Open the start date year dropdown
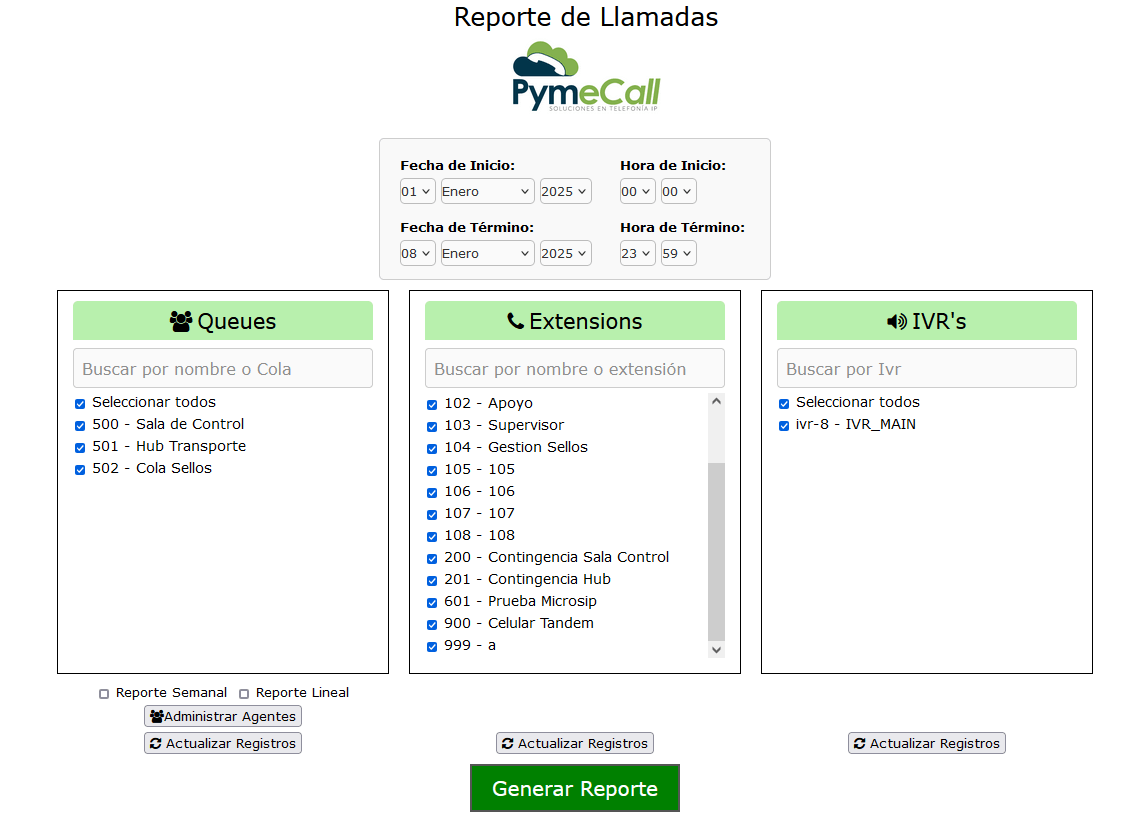 click(x=565, y=191)
